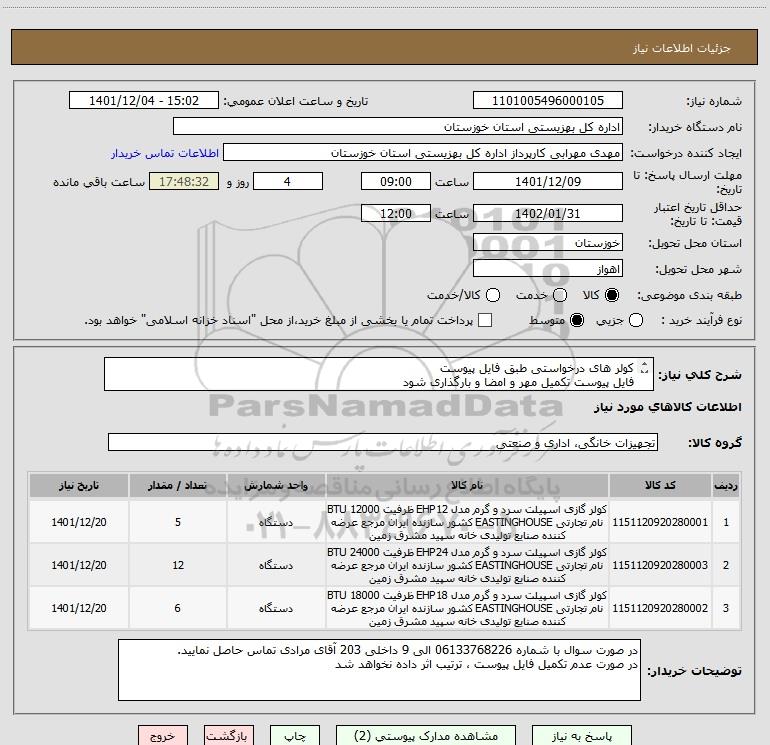770x745 pixels.
Task: Click quantity 12 in row 2
Action: pyautogui.click(x=178, y=565)
